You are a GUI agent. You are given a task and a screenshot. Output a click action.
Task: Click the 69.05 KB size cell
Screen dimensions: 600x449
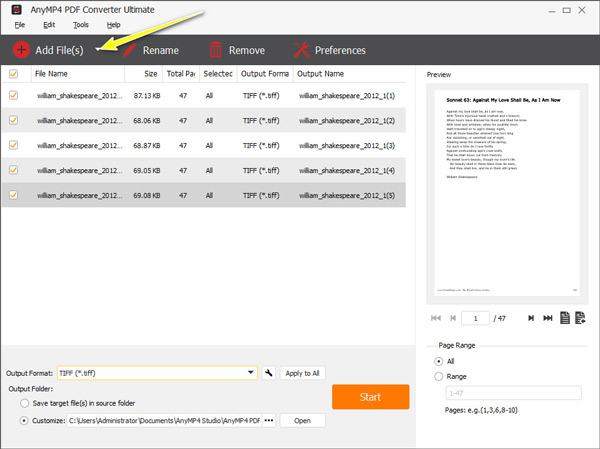coord(147,170)
